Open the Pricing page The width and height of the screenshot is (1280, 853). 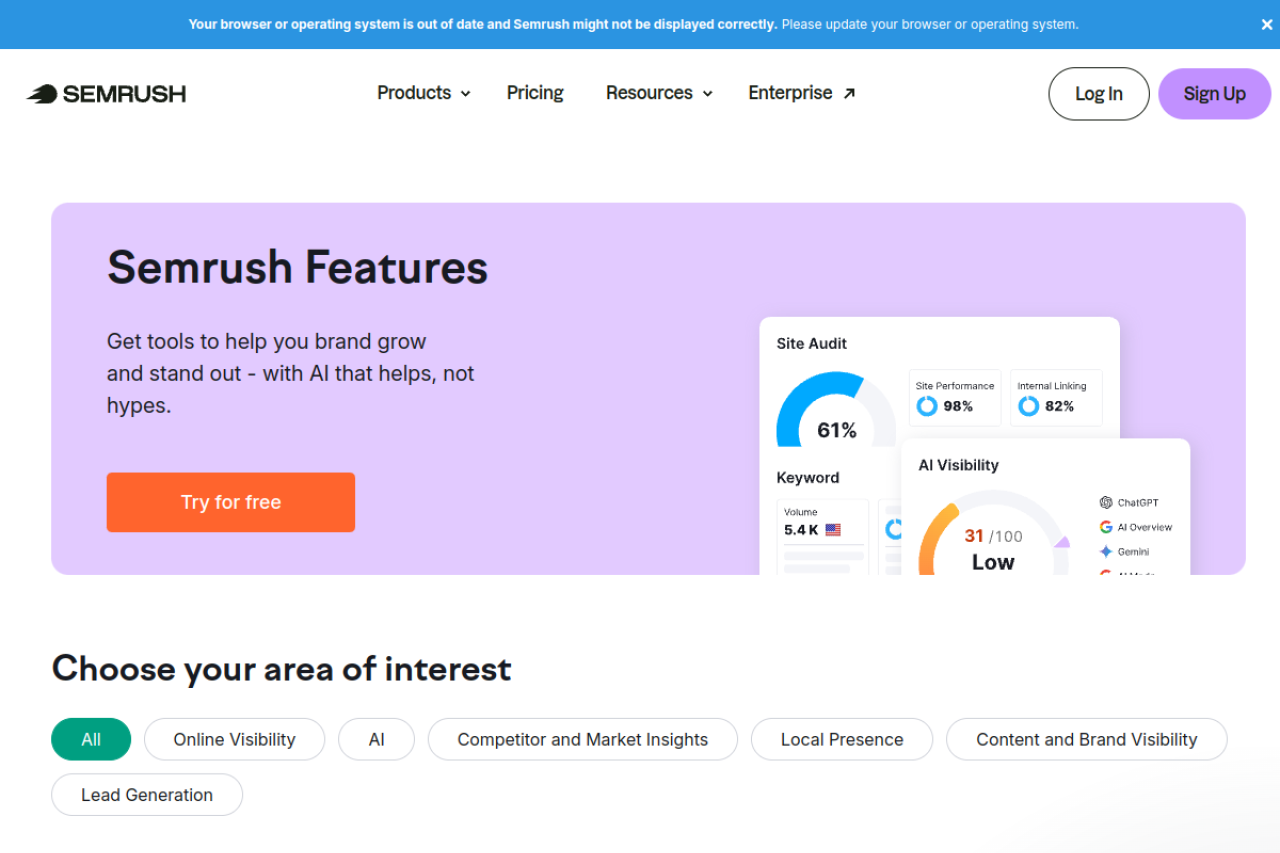pos(535,93)
